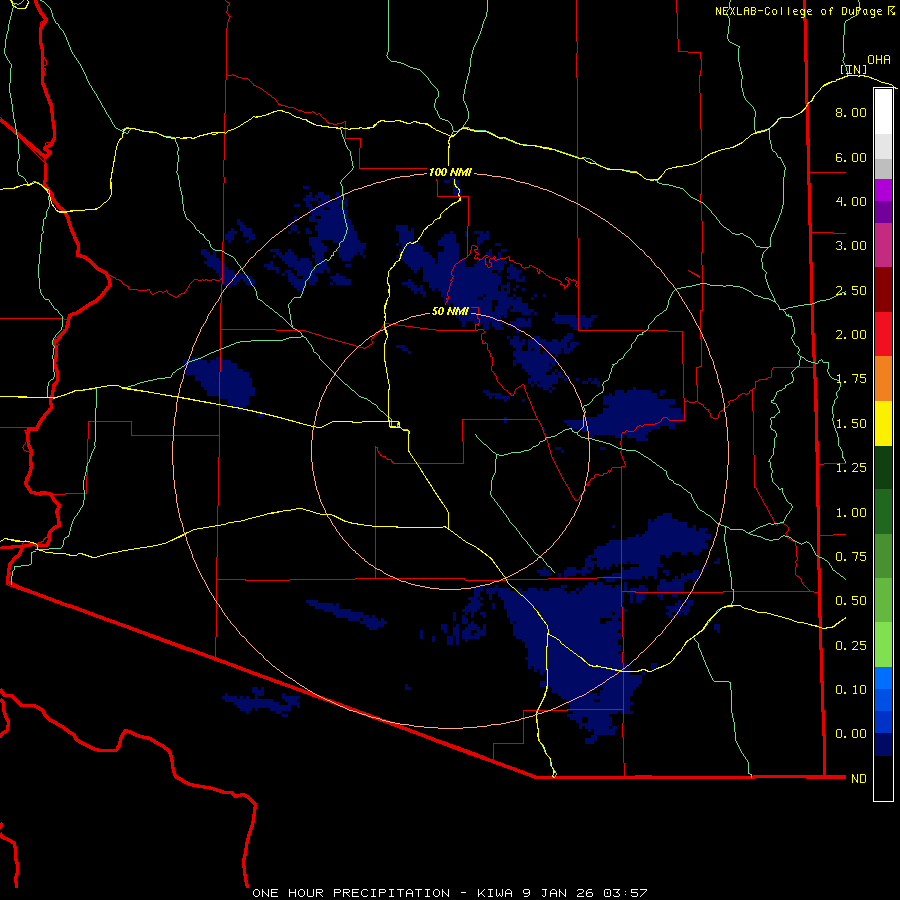Click the 6.00 legend value
Screen dimensions: 900x900
(851, 157)
